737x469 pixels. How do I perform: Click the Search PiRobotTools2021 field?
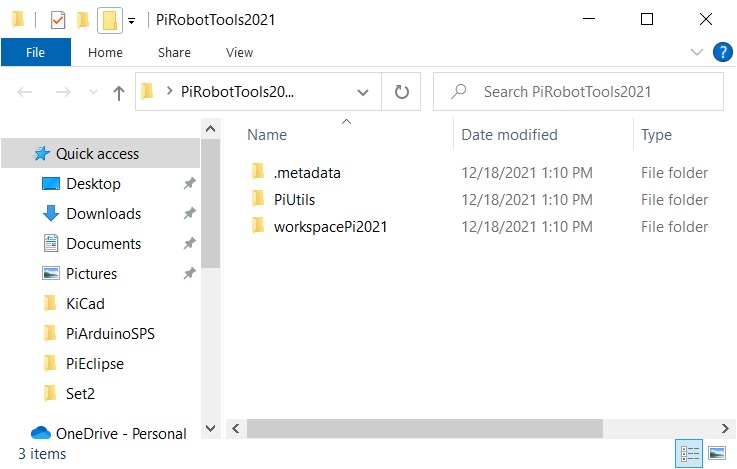pyautogui.click(x=578, y=92)
